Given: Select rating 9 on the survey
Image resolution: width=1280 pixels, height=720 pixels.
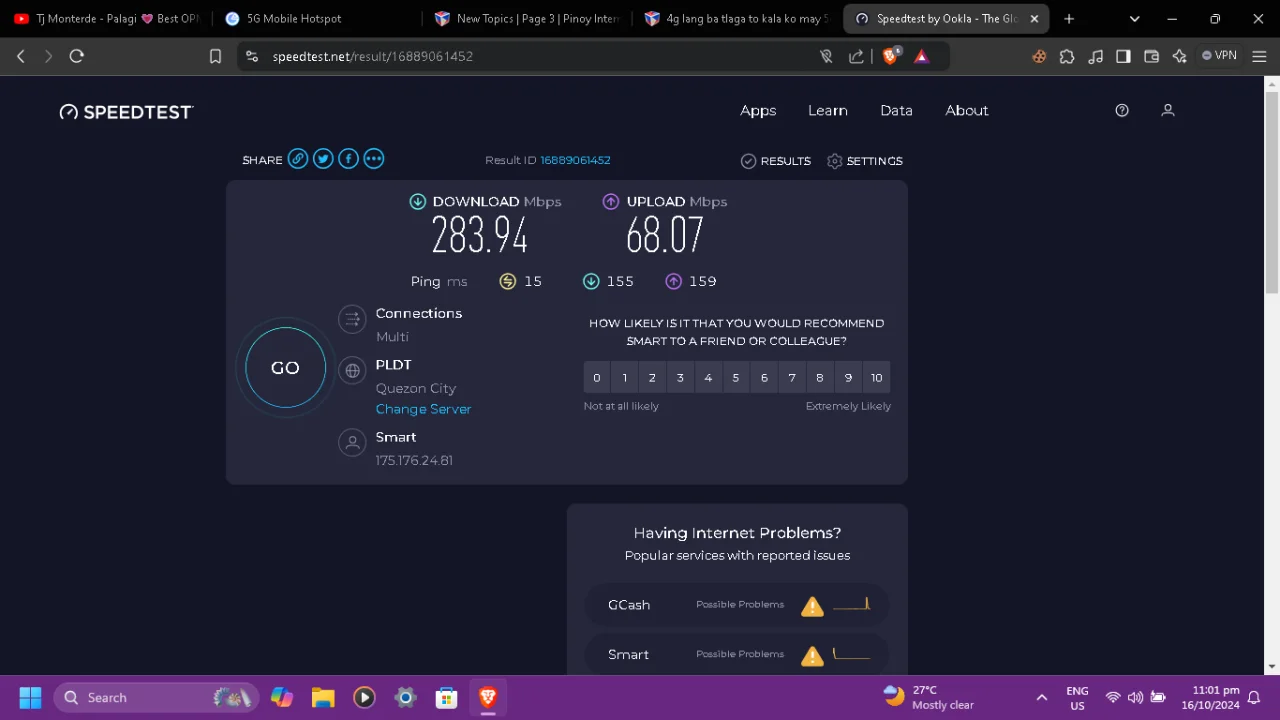Looking at the screenshot, I should click(848, 377).
